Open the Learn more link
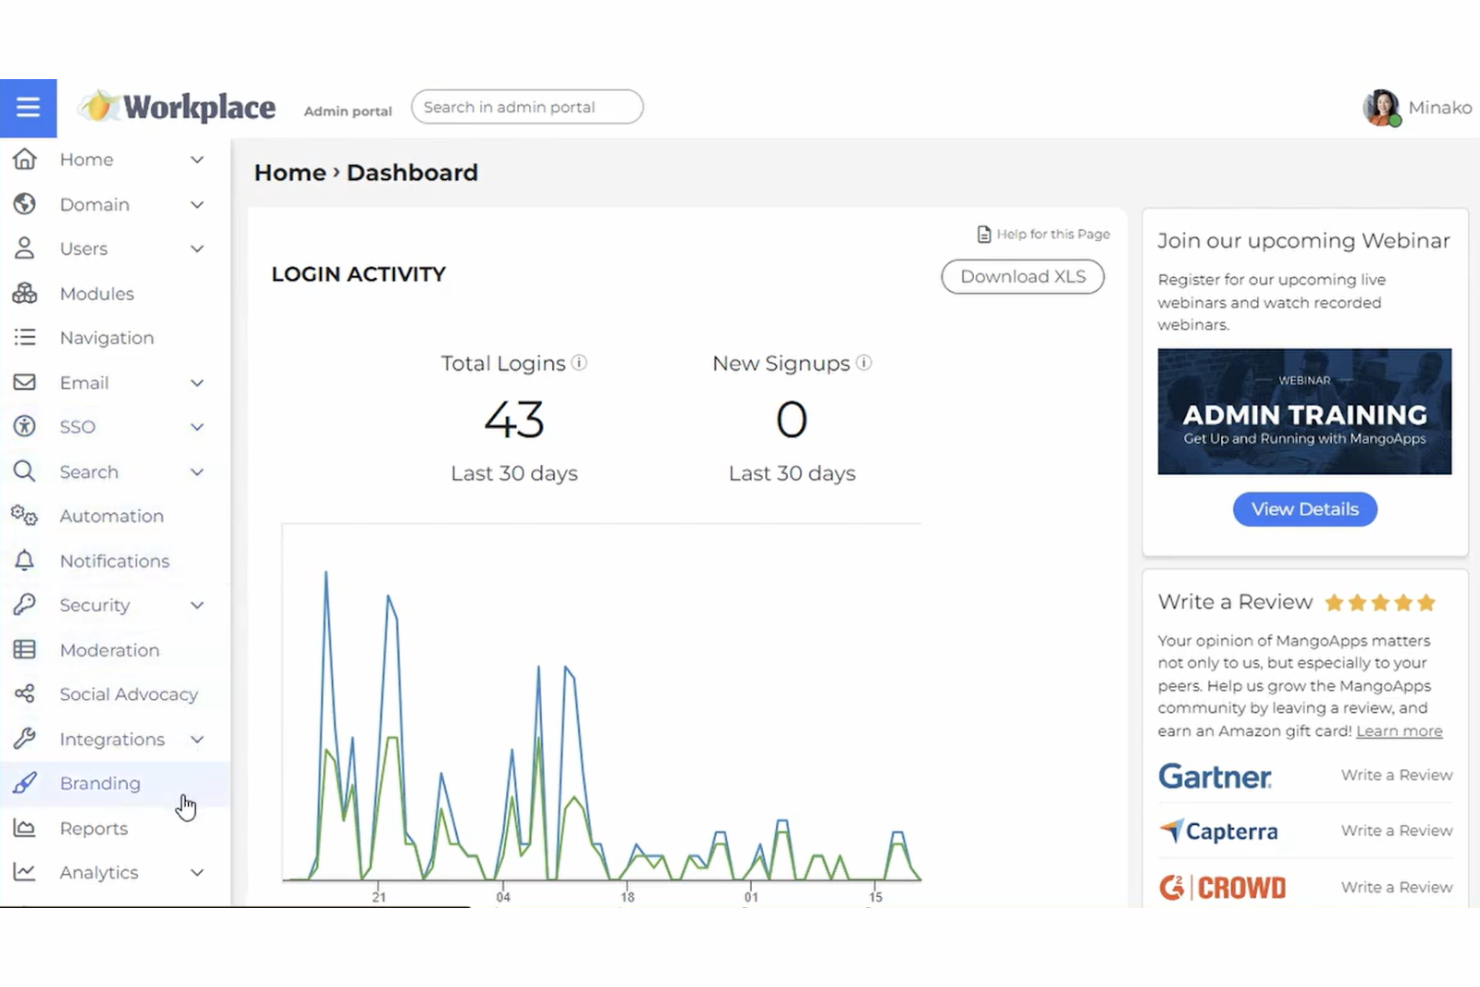 1398,731
